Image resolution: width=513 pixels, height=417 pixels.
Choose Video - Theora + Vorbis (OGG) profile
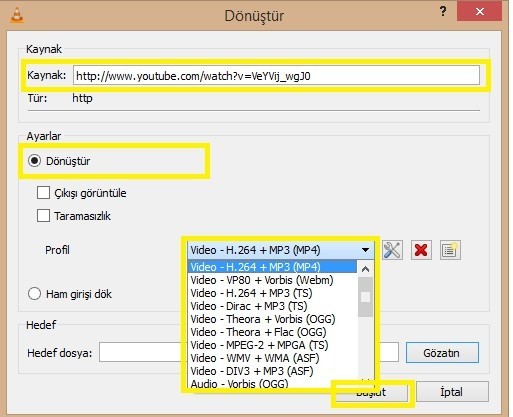coord(272,319)
